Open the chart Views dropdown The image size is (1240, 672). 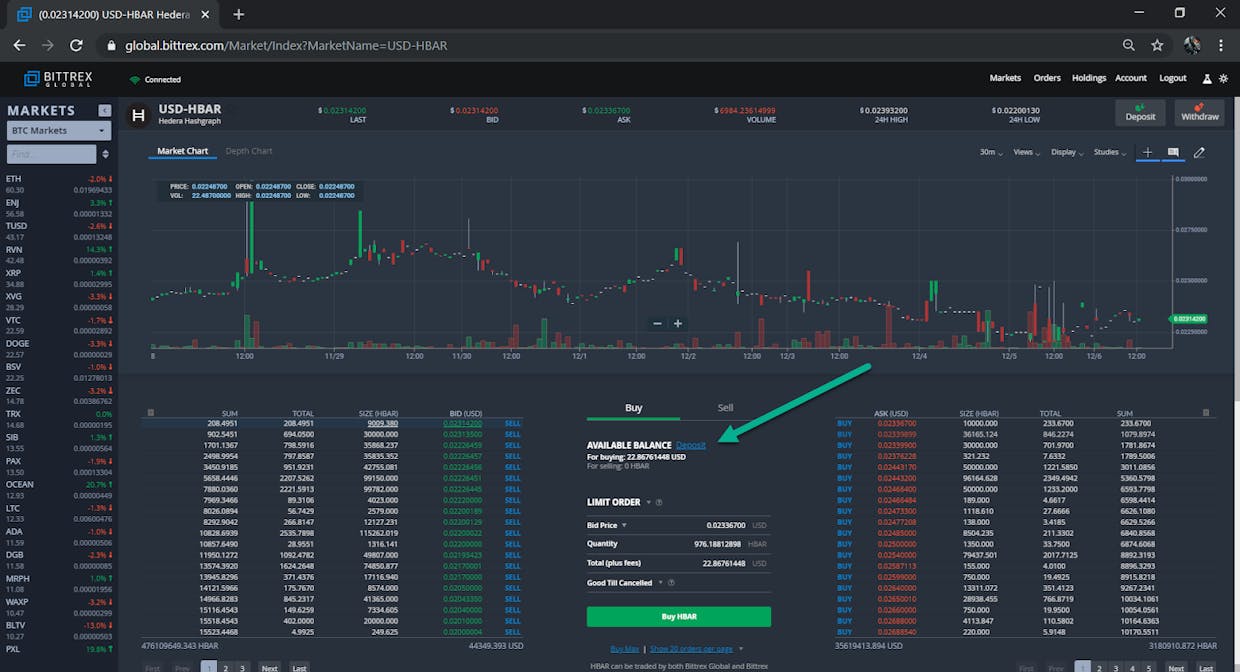1027,152
